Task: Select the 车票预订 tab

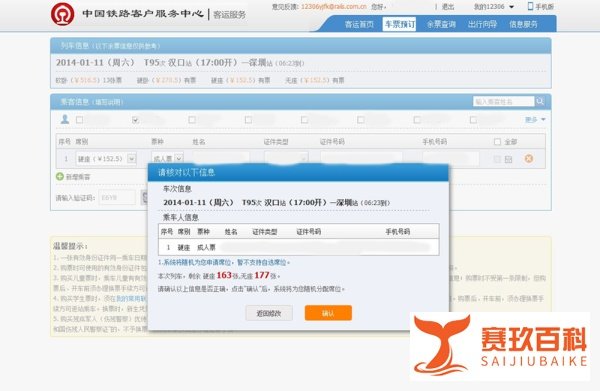Action: pyautogui.click(x=399, y=24)
